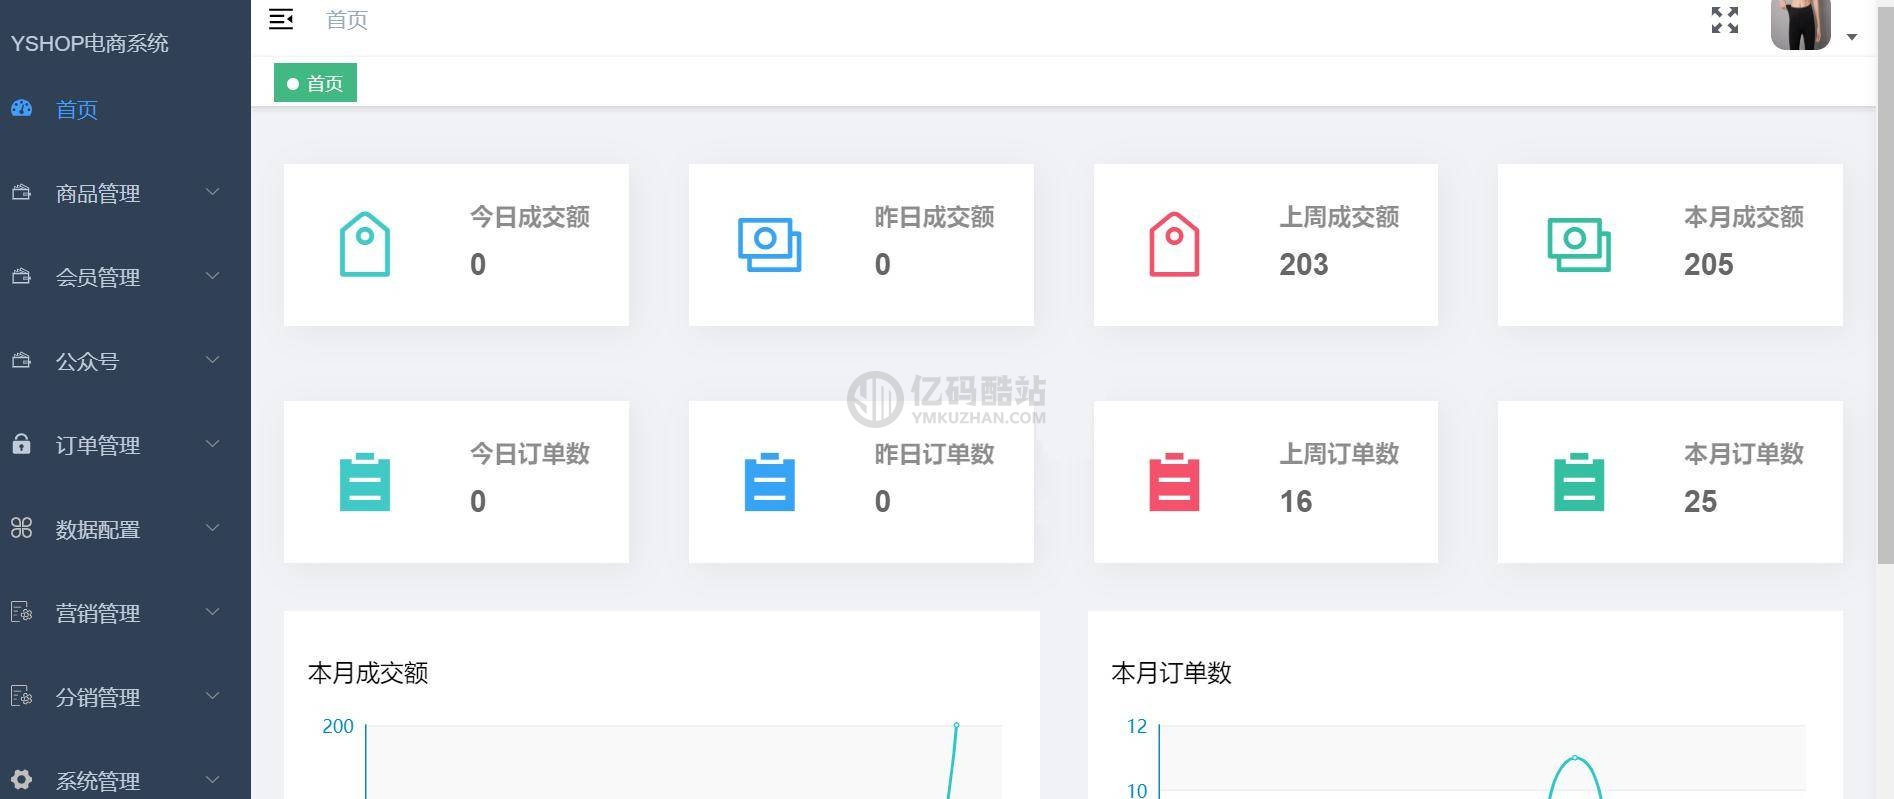This screenshot has height=799, width=1894.
Task: Click the 本月成交额 chart title
Action: pos(368,673)
